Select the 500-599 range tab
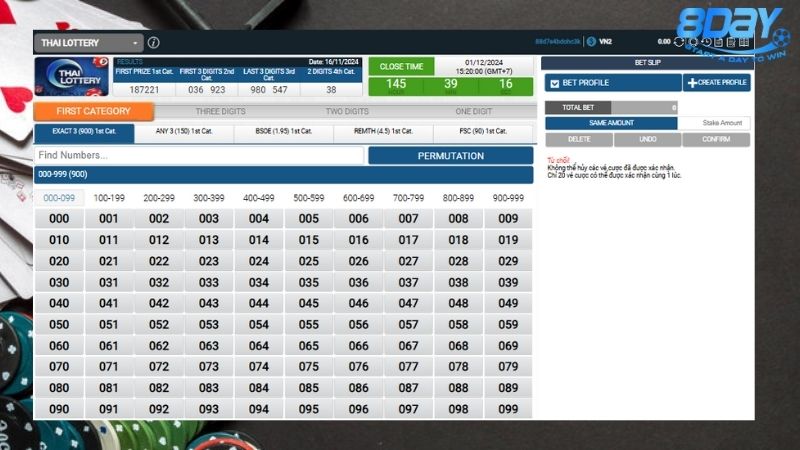 click(309, 198)
